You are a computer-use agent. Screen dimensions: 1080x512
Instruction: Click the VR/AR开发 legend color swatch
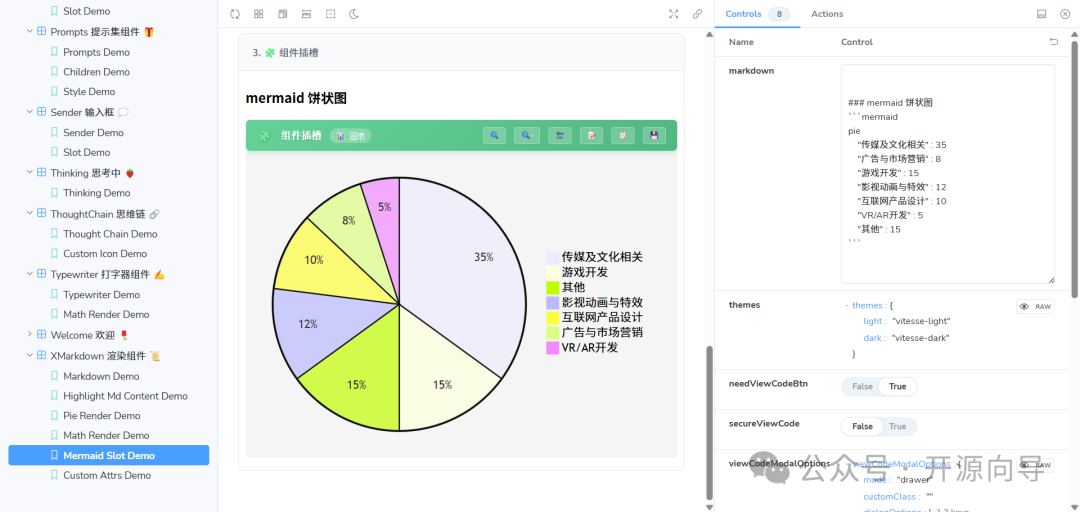pyautogui.click(x=552, y=348)
